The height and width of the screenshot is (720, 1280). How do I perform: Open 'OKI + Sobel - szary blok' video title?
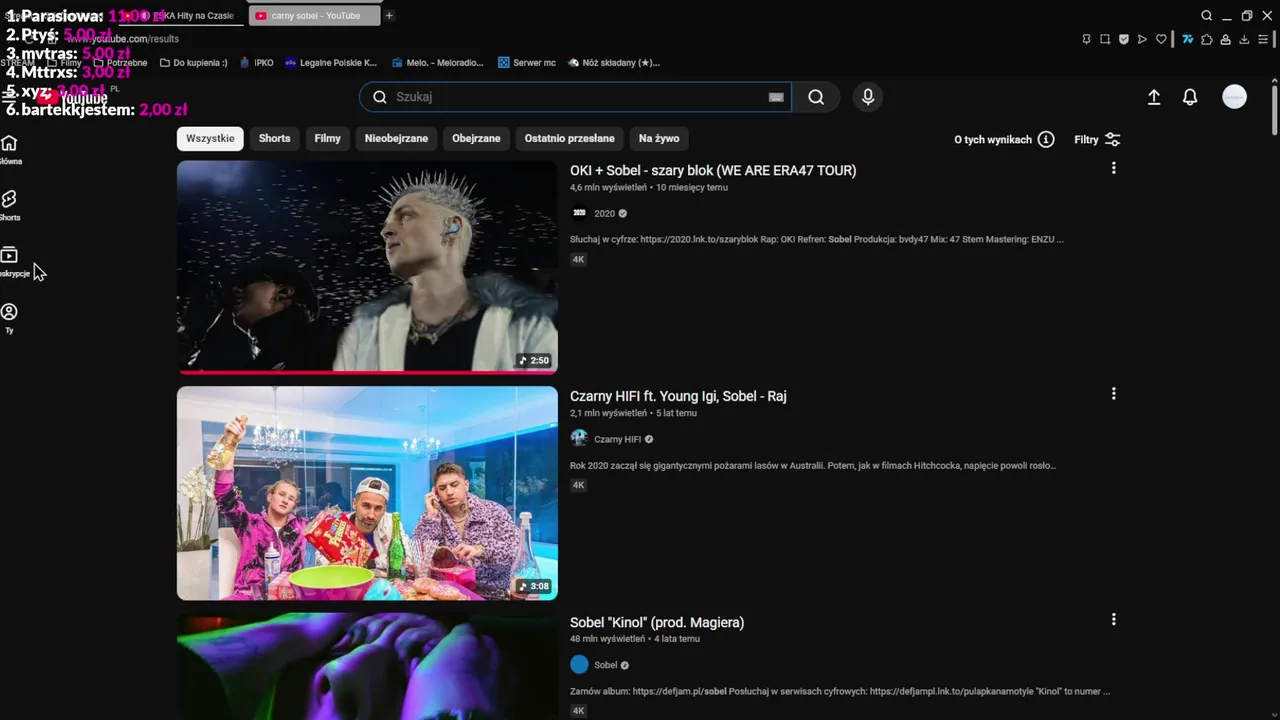713,170
